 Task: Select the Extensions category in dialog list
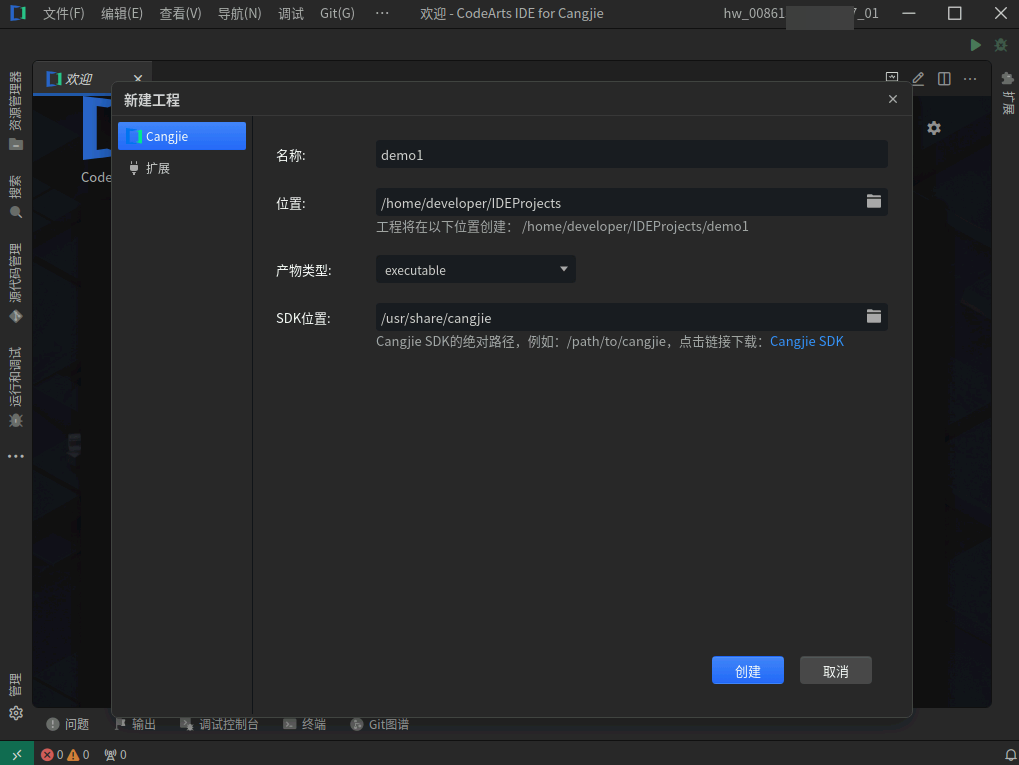(x=182, y=168)
